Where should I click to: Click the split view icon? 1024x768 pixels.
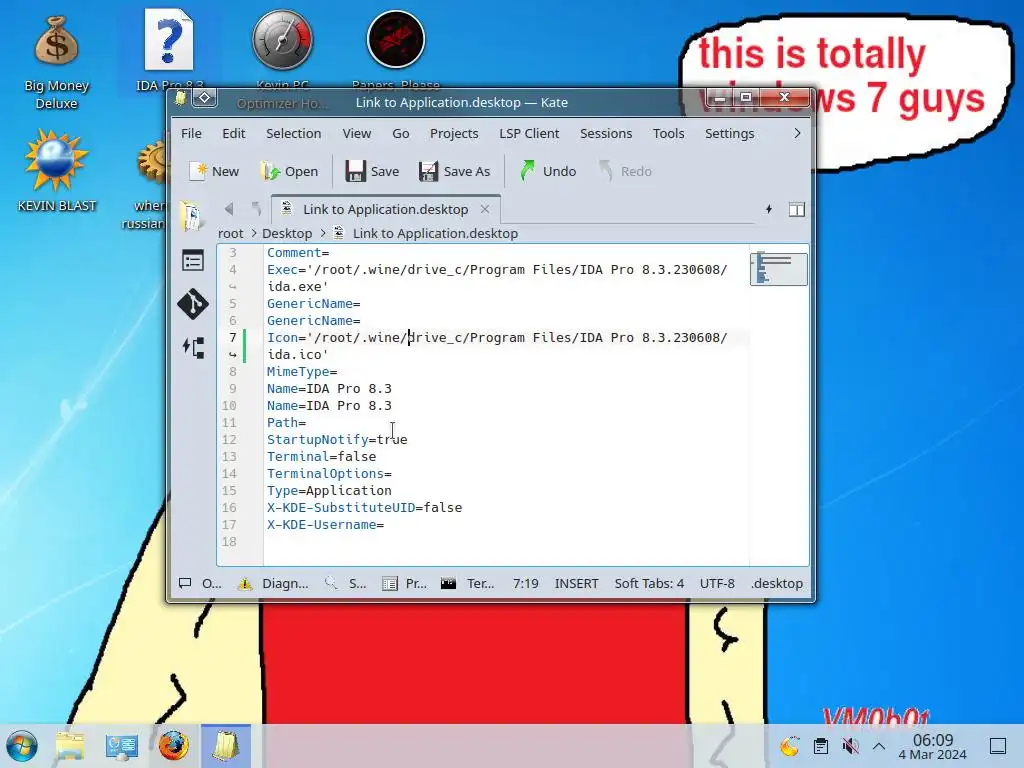(797, 209)
